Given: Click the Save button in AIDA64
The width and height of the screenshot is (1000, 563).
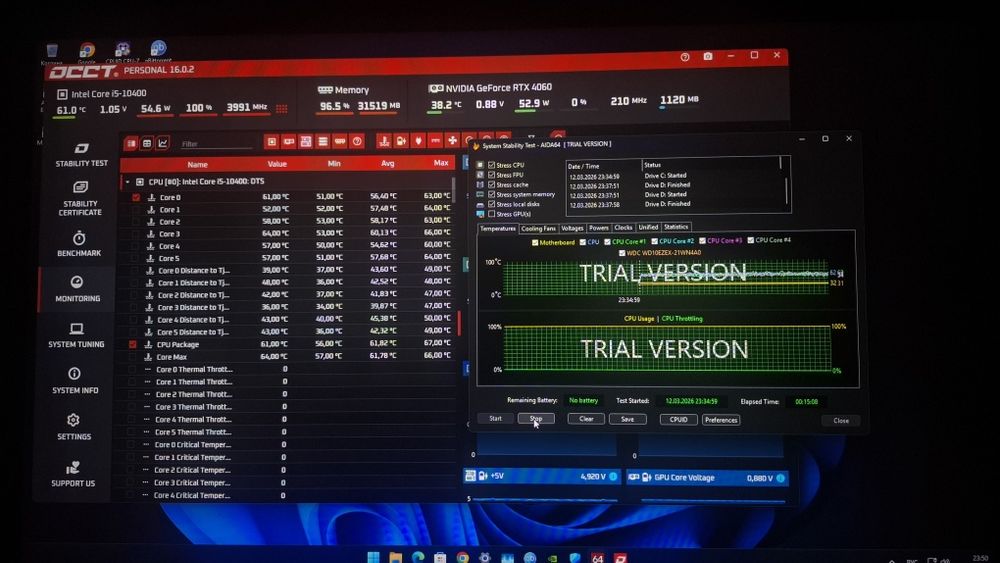Looking at the screenshot, I should [x=628, y=419].
